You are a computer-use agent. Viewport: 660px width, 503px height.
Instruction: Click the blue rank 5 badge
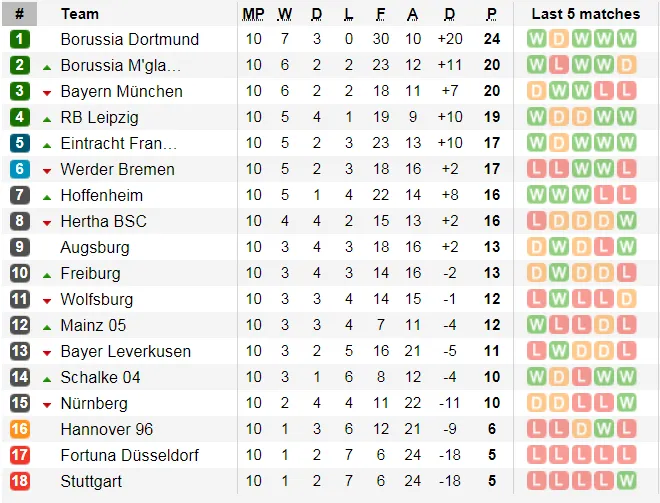point(20,144)
